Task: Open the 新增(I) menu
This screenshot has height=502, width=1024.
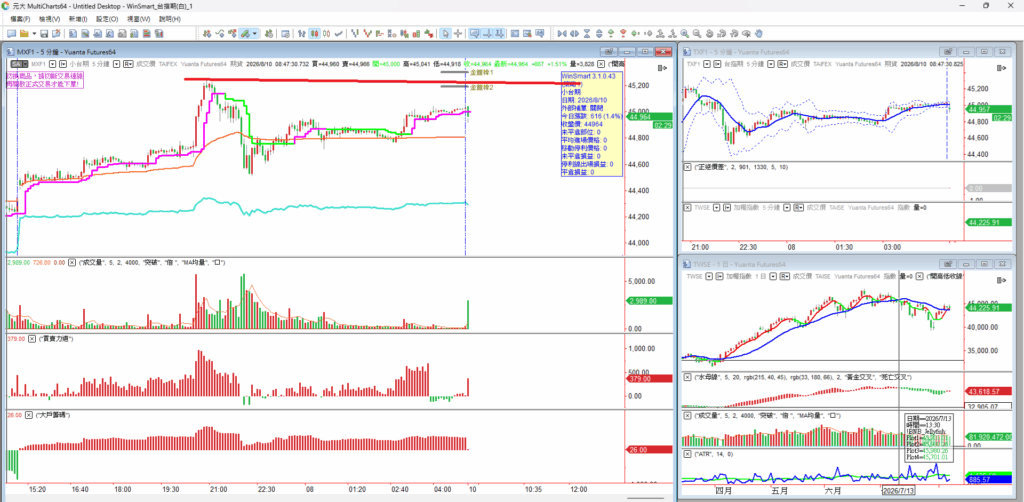Action: click(x=78, y=19)
